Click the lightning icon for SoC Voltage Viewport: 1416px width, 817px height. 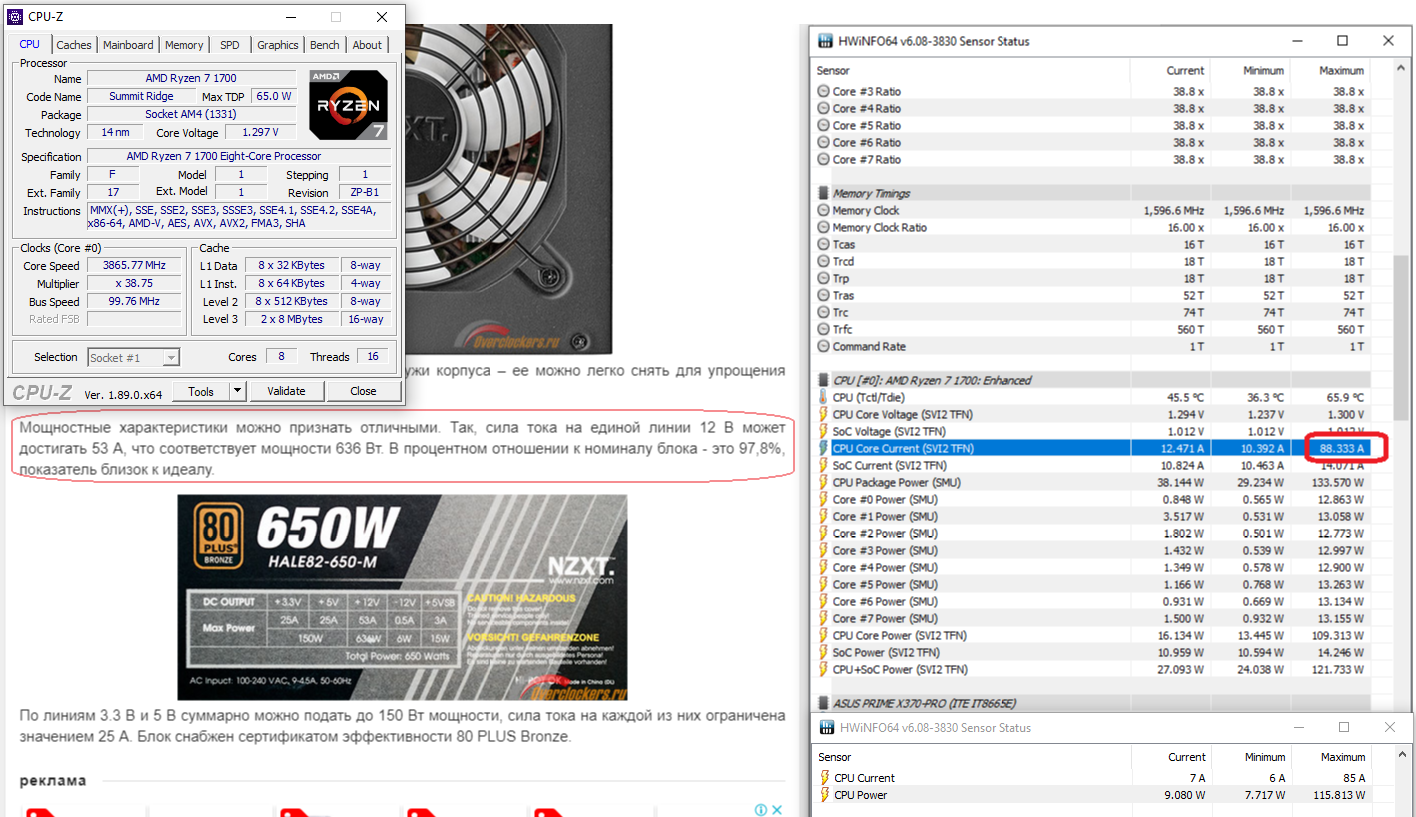click(823, 432)
